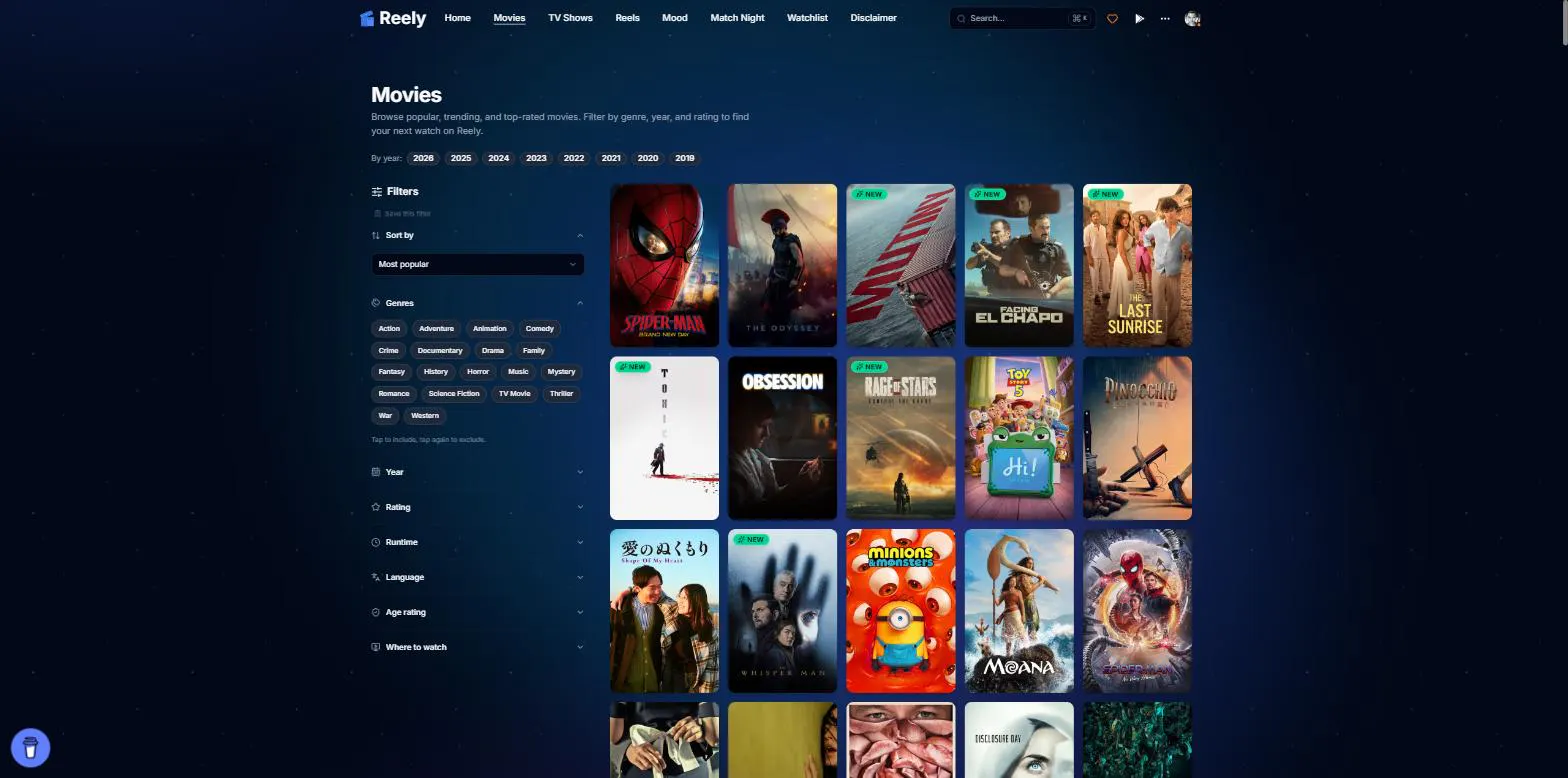Click the Search input field
This screenshot has height=778, width=1568.
pos(1021,18)
